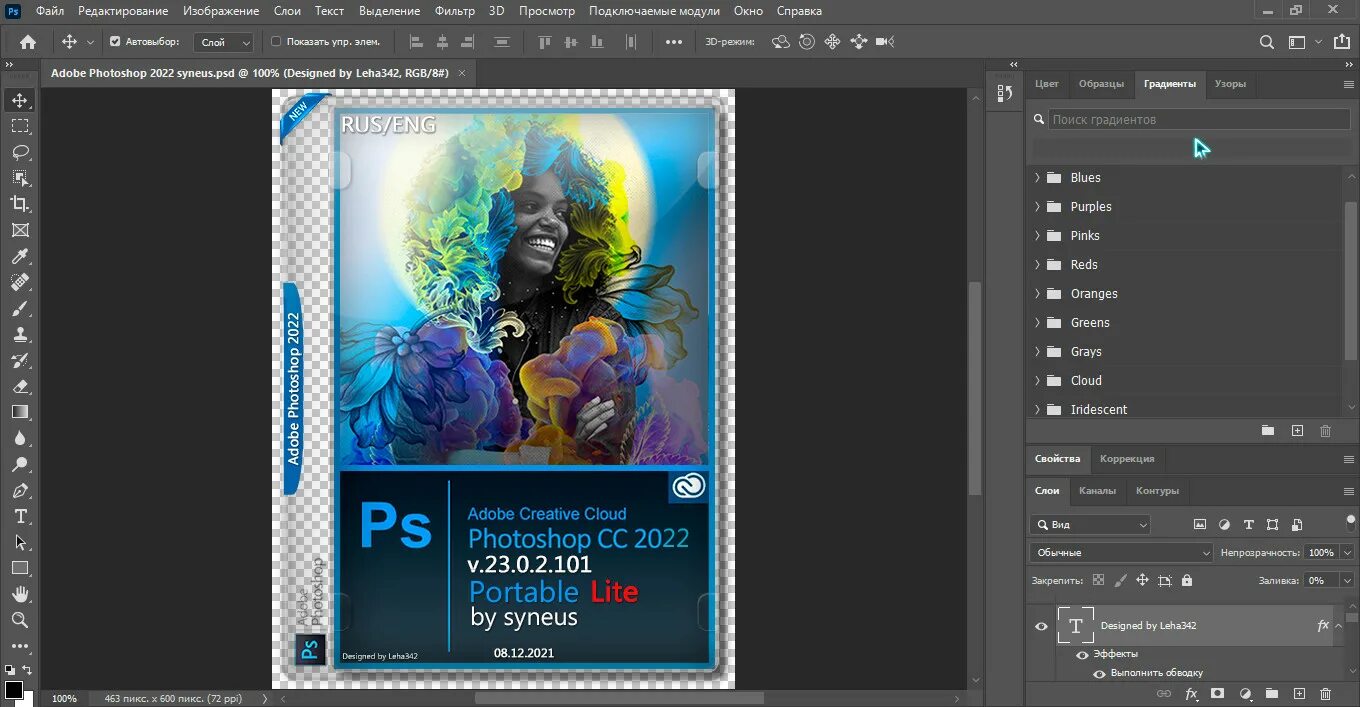The height and width of the screenshot is (707, 1360).
Task: Toggle pixel layer filter in Layers panel
Action: click(x=1200, y=524)
